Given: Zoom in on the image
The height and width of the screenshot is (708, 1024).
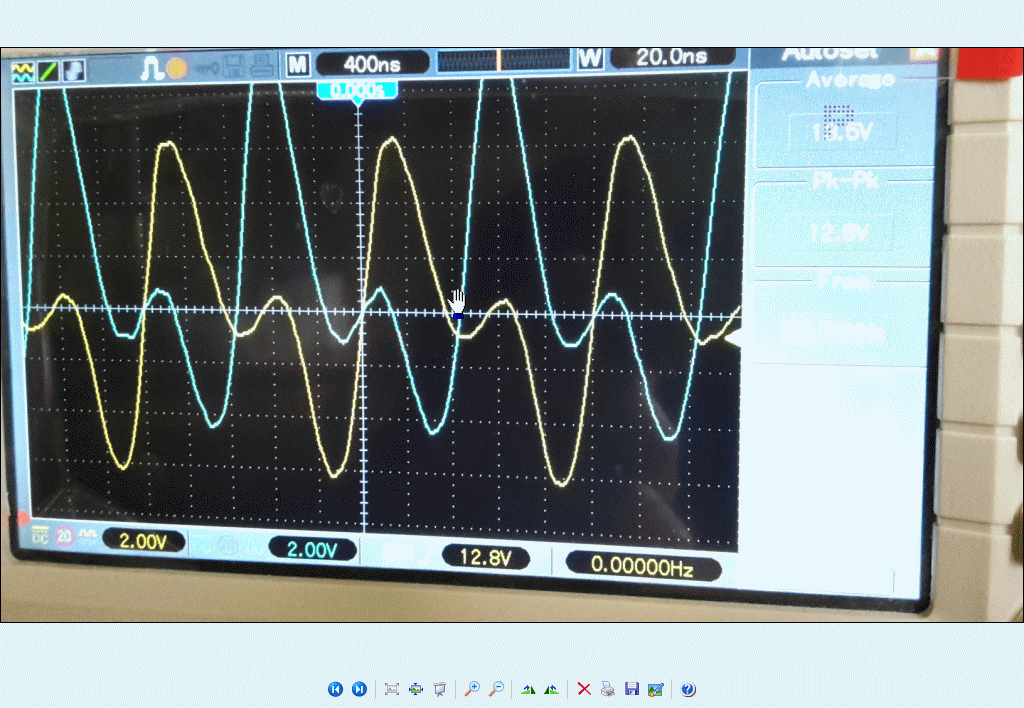Looking at the screenshot, I should tap(472, 689).
